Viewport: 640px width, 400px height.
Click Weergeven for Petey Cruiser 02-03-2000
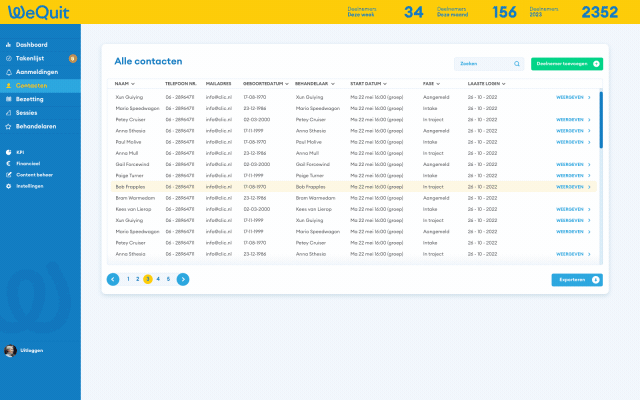[x=573, y=120]
